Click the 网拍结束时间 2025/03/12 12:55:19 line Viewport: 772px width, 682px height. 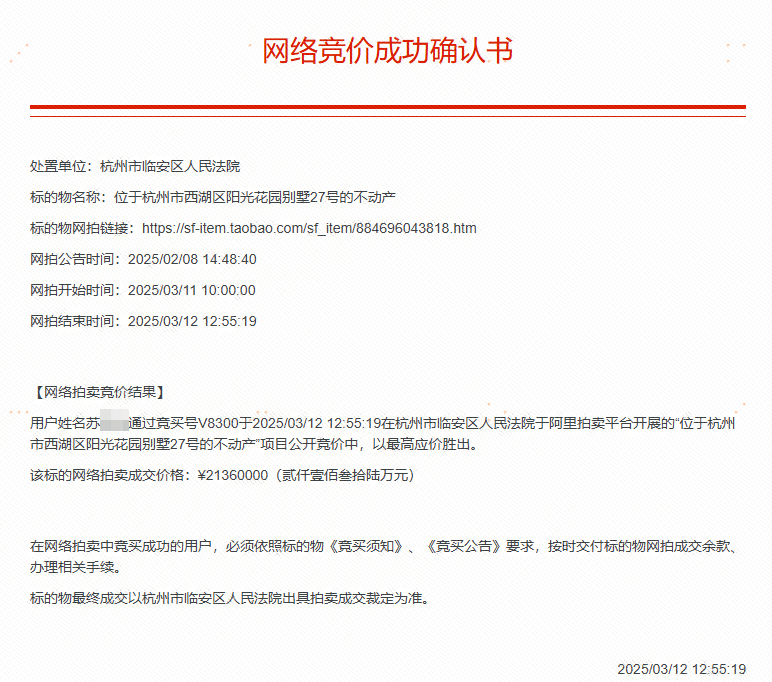click(x=143, y=321)
